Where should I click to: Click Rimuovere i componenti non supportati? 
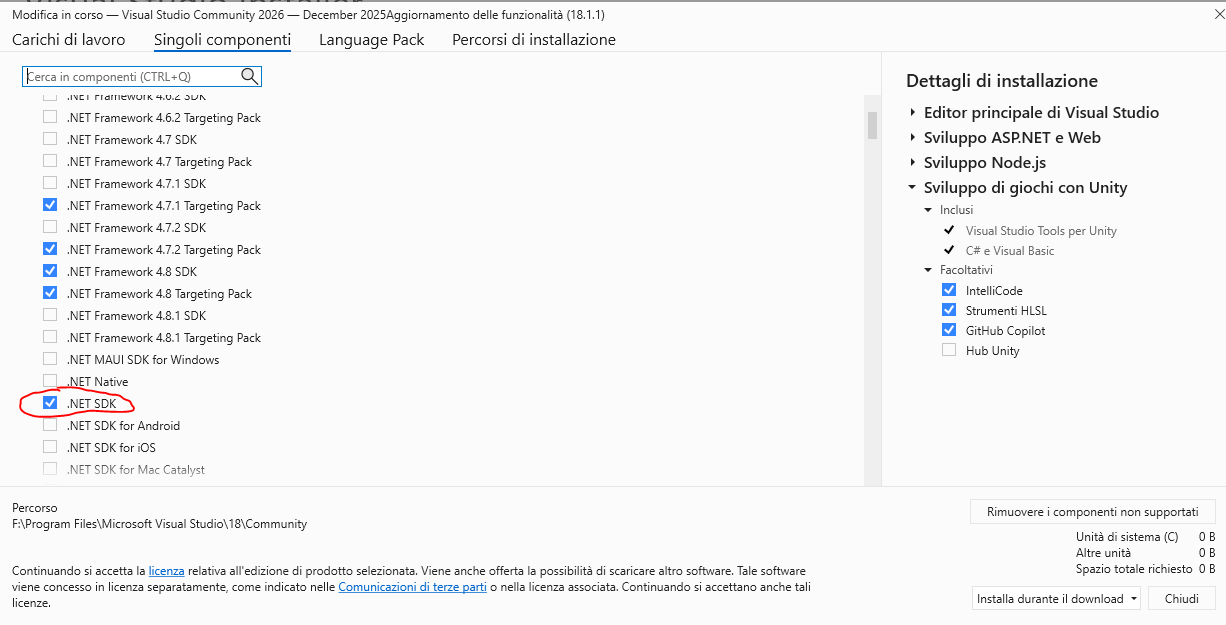pos(1092,511)
